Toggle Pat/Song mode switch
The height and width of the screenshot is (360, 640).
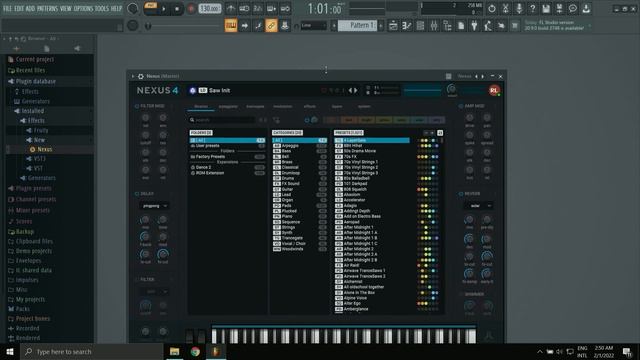tap(151, 8)
